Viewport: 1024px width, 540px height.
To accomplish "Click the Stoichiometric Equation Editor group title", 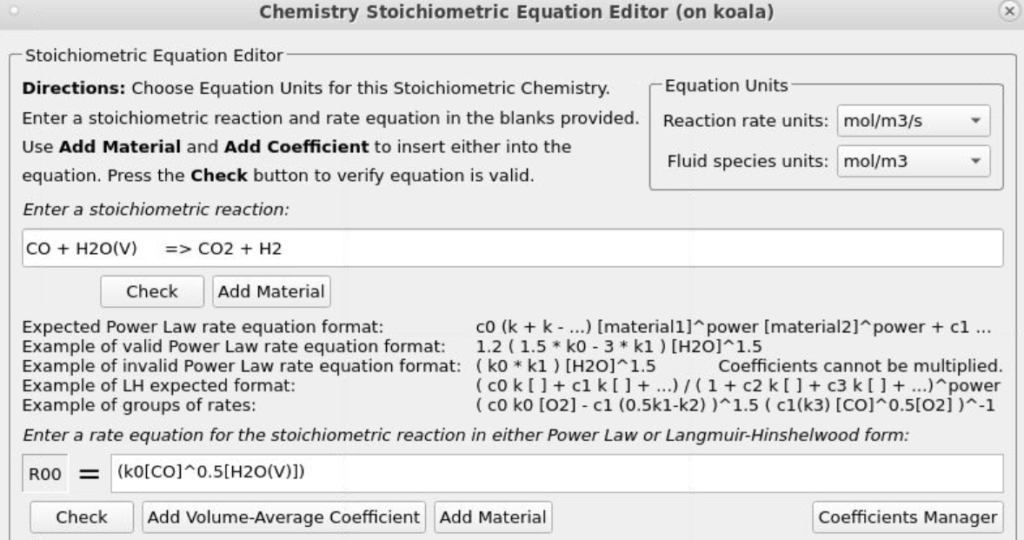I will pyautogui.click(x=153, y=56).
